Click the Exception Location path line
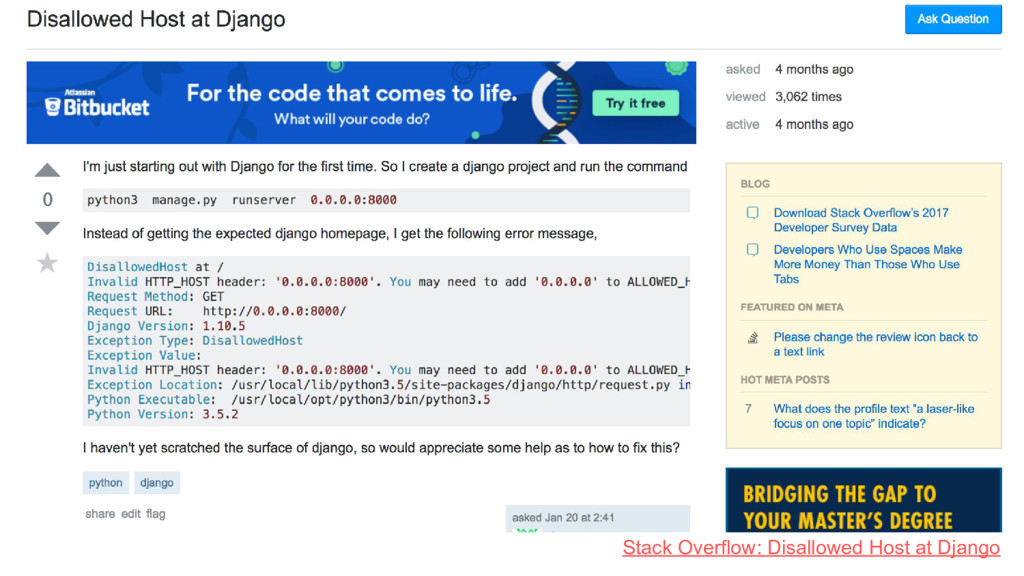 (x=389, y=385)
